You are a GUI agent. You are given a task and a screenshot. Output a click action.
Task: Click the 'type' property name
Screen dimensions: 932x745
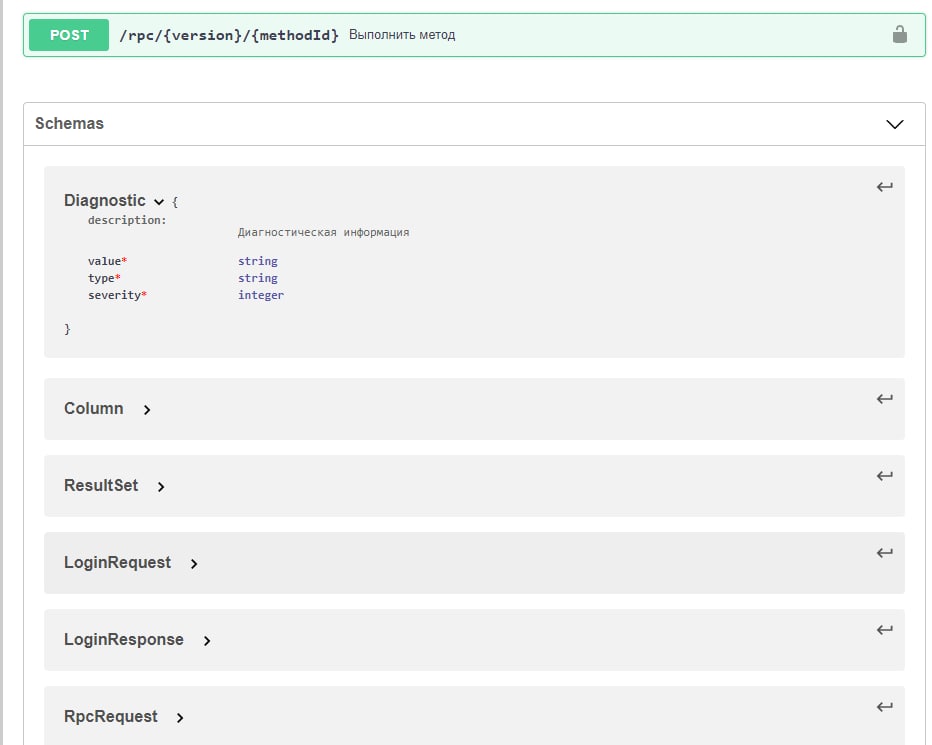click(101, 278)
